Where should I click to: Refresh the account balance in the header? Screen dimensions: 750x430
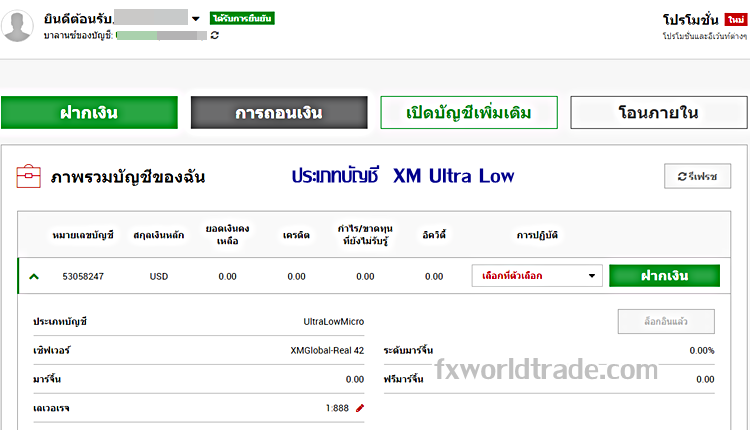pyautogui.click(x=214, y=35)
